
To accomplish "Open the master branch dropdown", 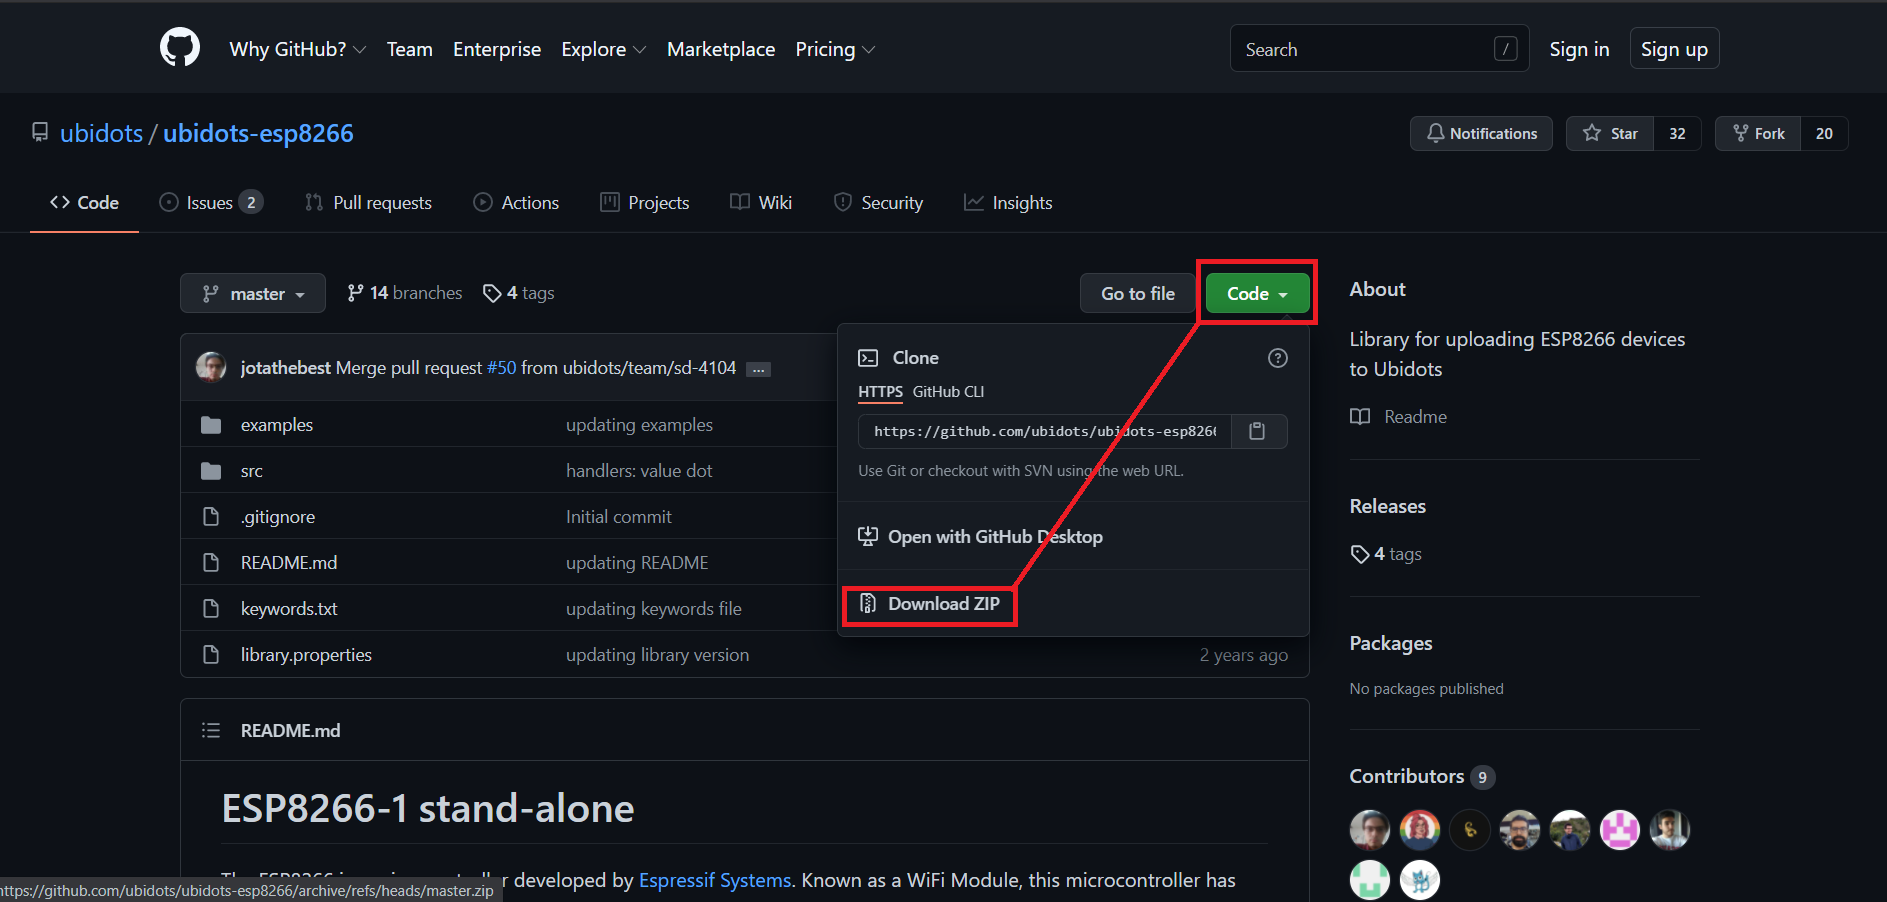I will pyautogui.click(x=253, y=293).
